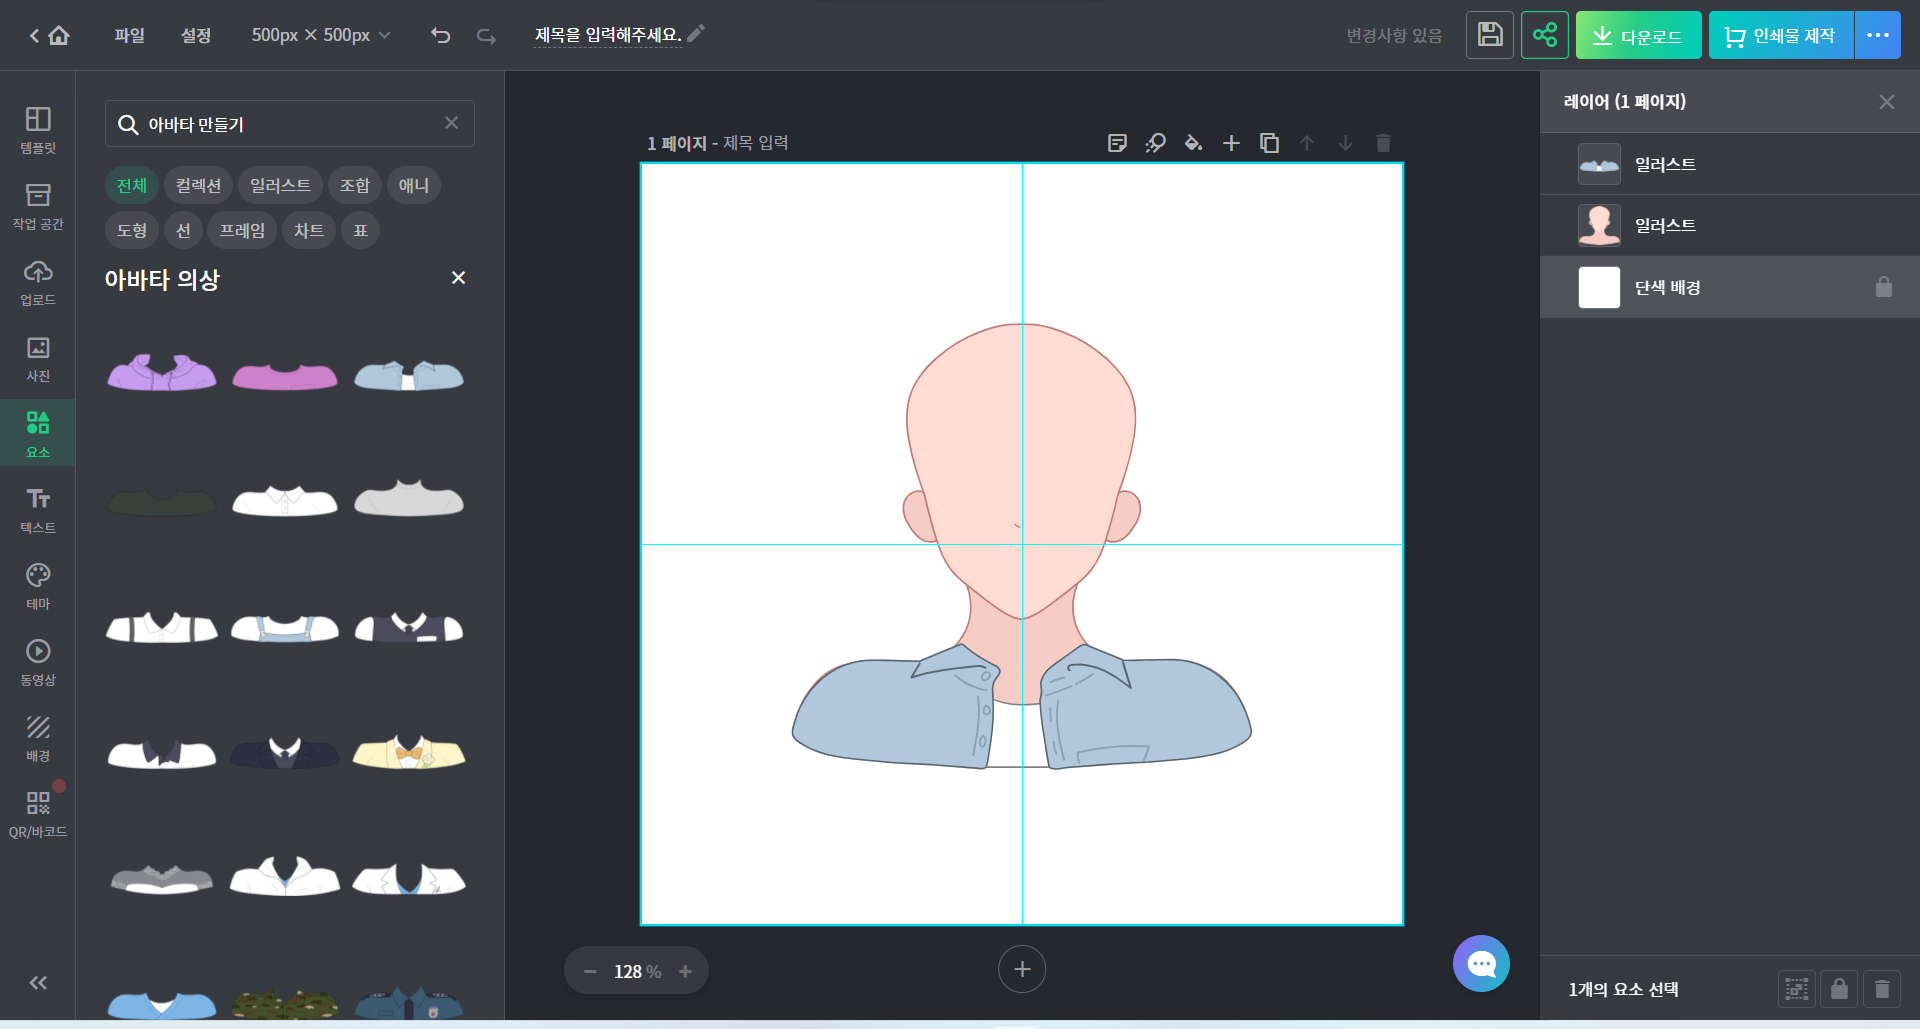Open the 동영상 sidebar panel

[38, 662]
